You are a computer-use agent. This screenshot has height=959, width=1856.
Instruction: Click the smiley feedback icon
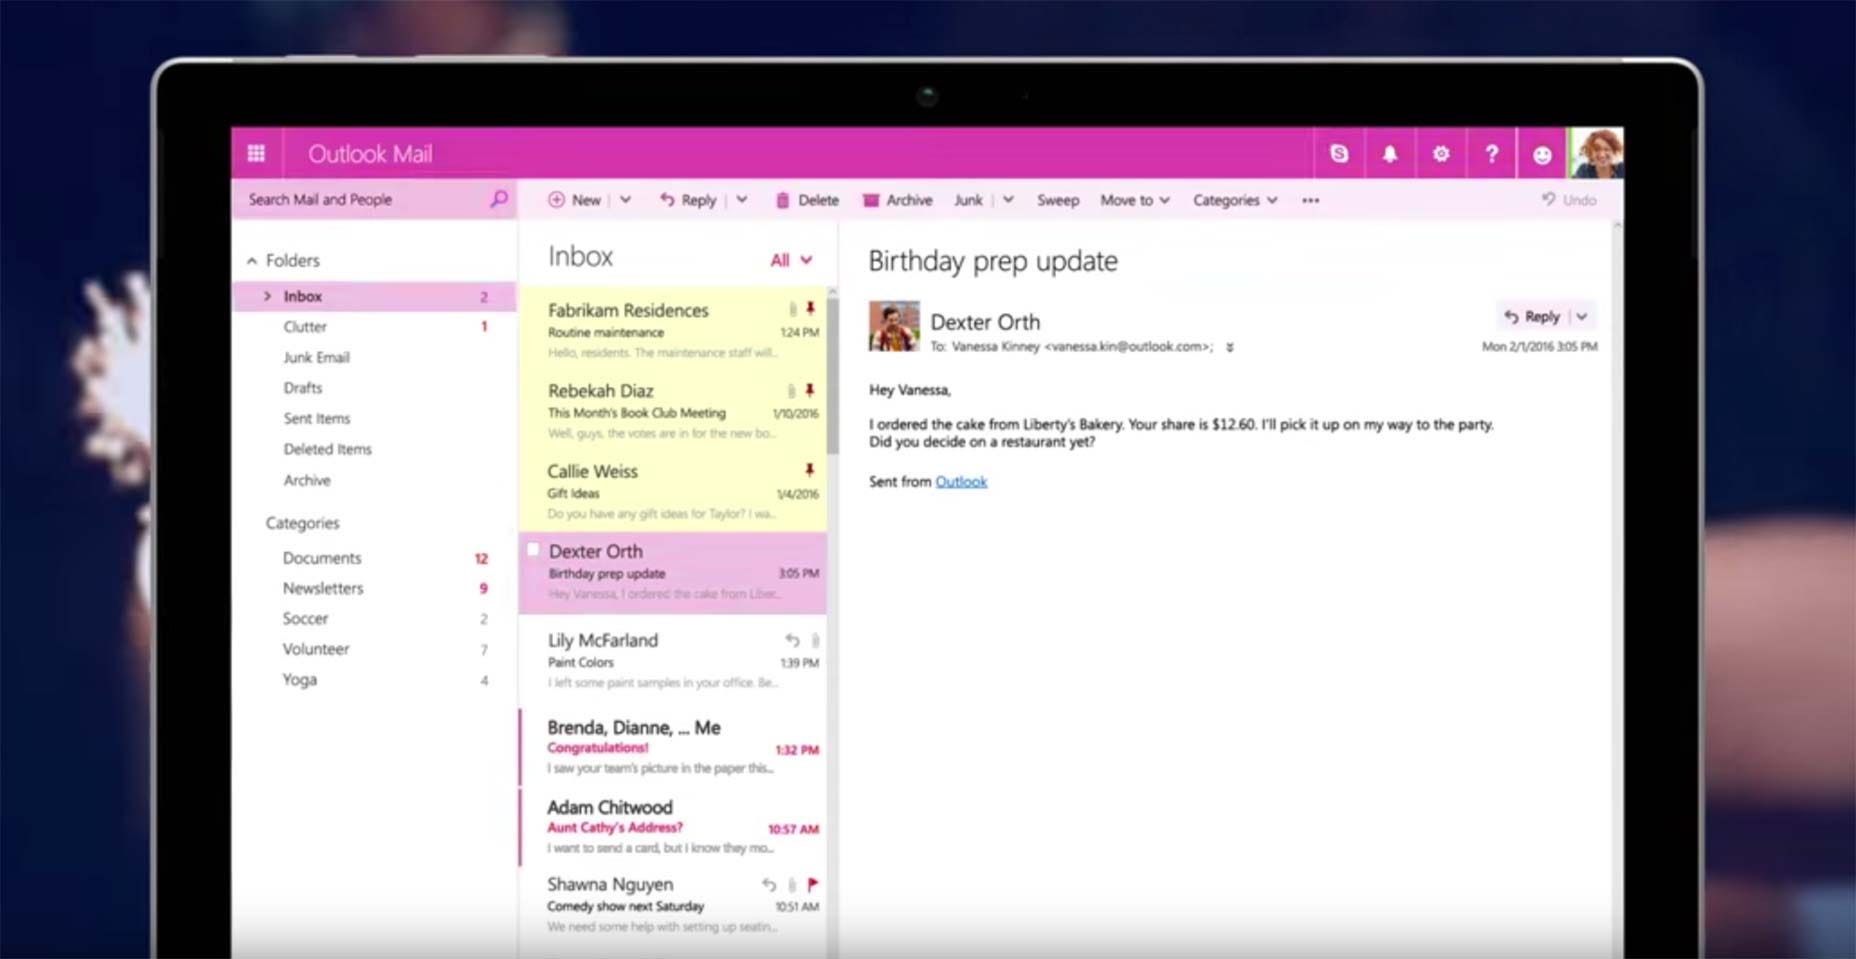1542,154
